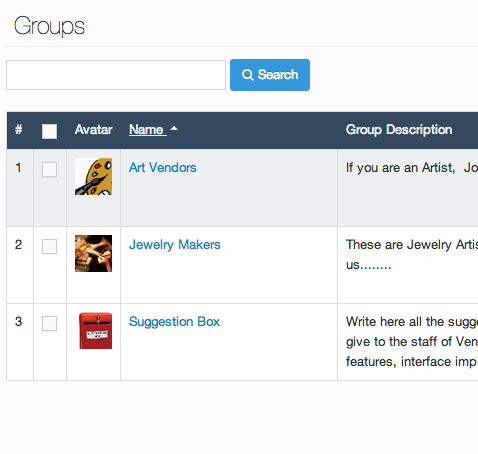Click the magnifier icon in Search button
This screenshot has height=454, width=478.
[248, 75]
